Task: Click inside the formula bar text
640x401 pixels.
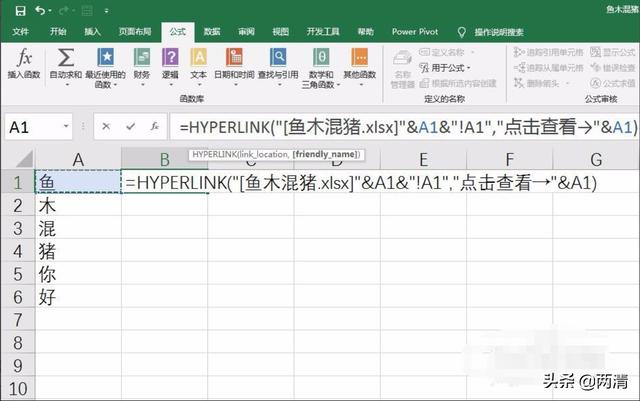Action: (x=400, y=127)
